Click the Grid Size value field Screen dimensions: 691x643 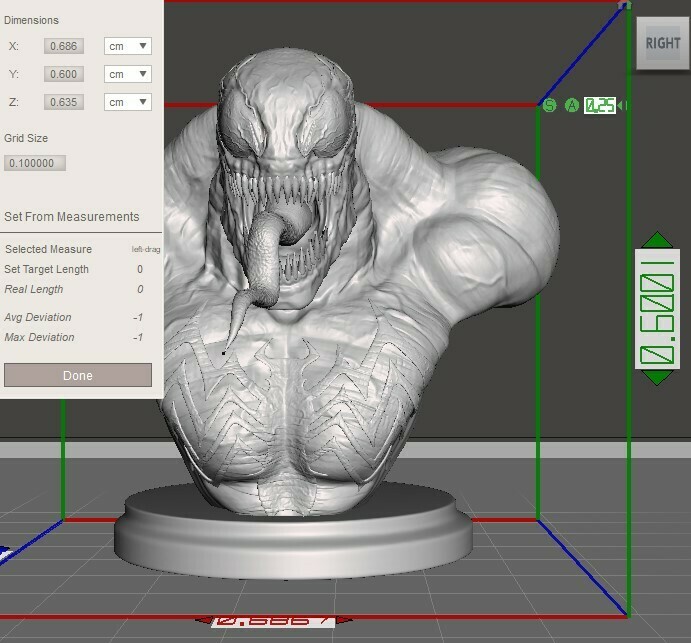point(35,163)
